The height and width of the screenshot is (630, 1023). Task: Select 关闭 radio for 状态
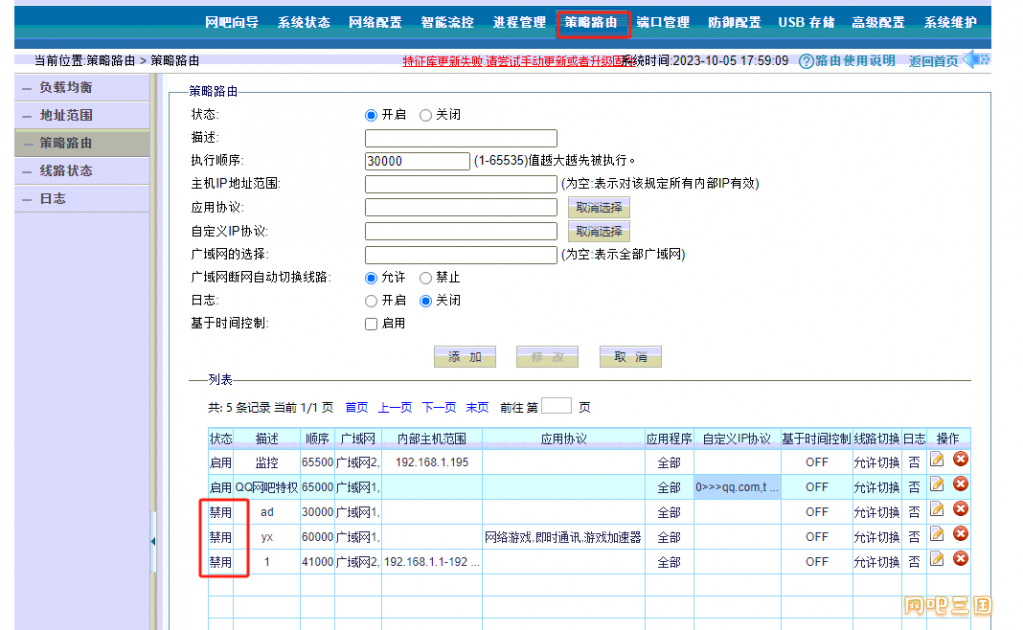425,115
